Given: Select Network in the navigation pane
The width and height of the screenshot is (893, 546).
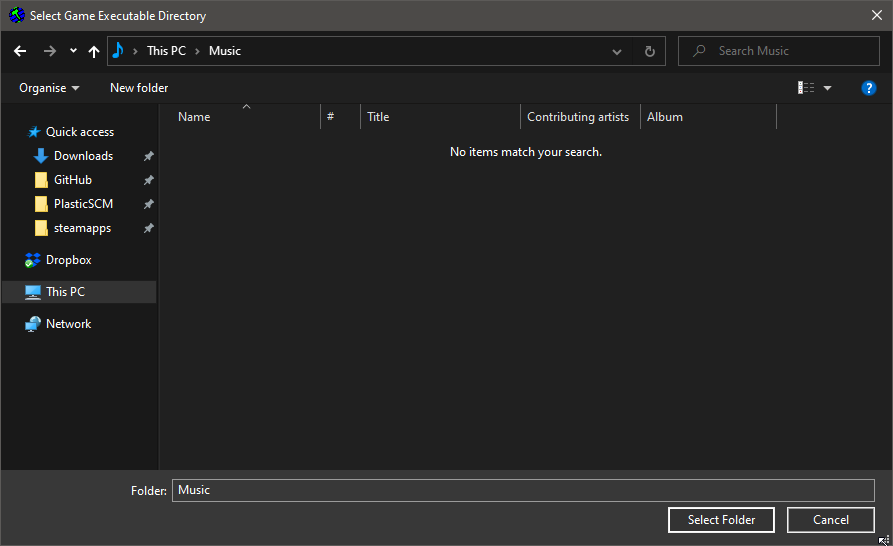Looking at the screenshot, I should click(68, 324).
